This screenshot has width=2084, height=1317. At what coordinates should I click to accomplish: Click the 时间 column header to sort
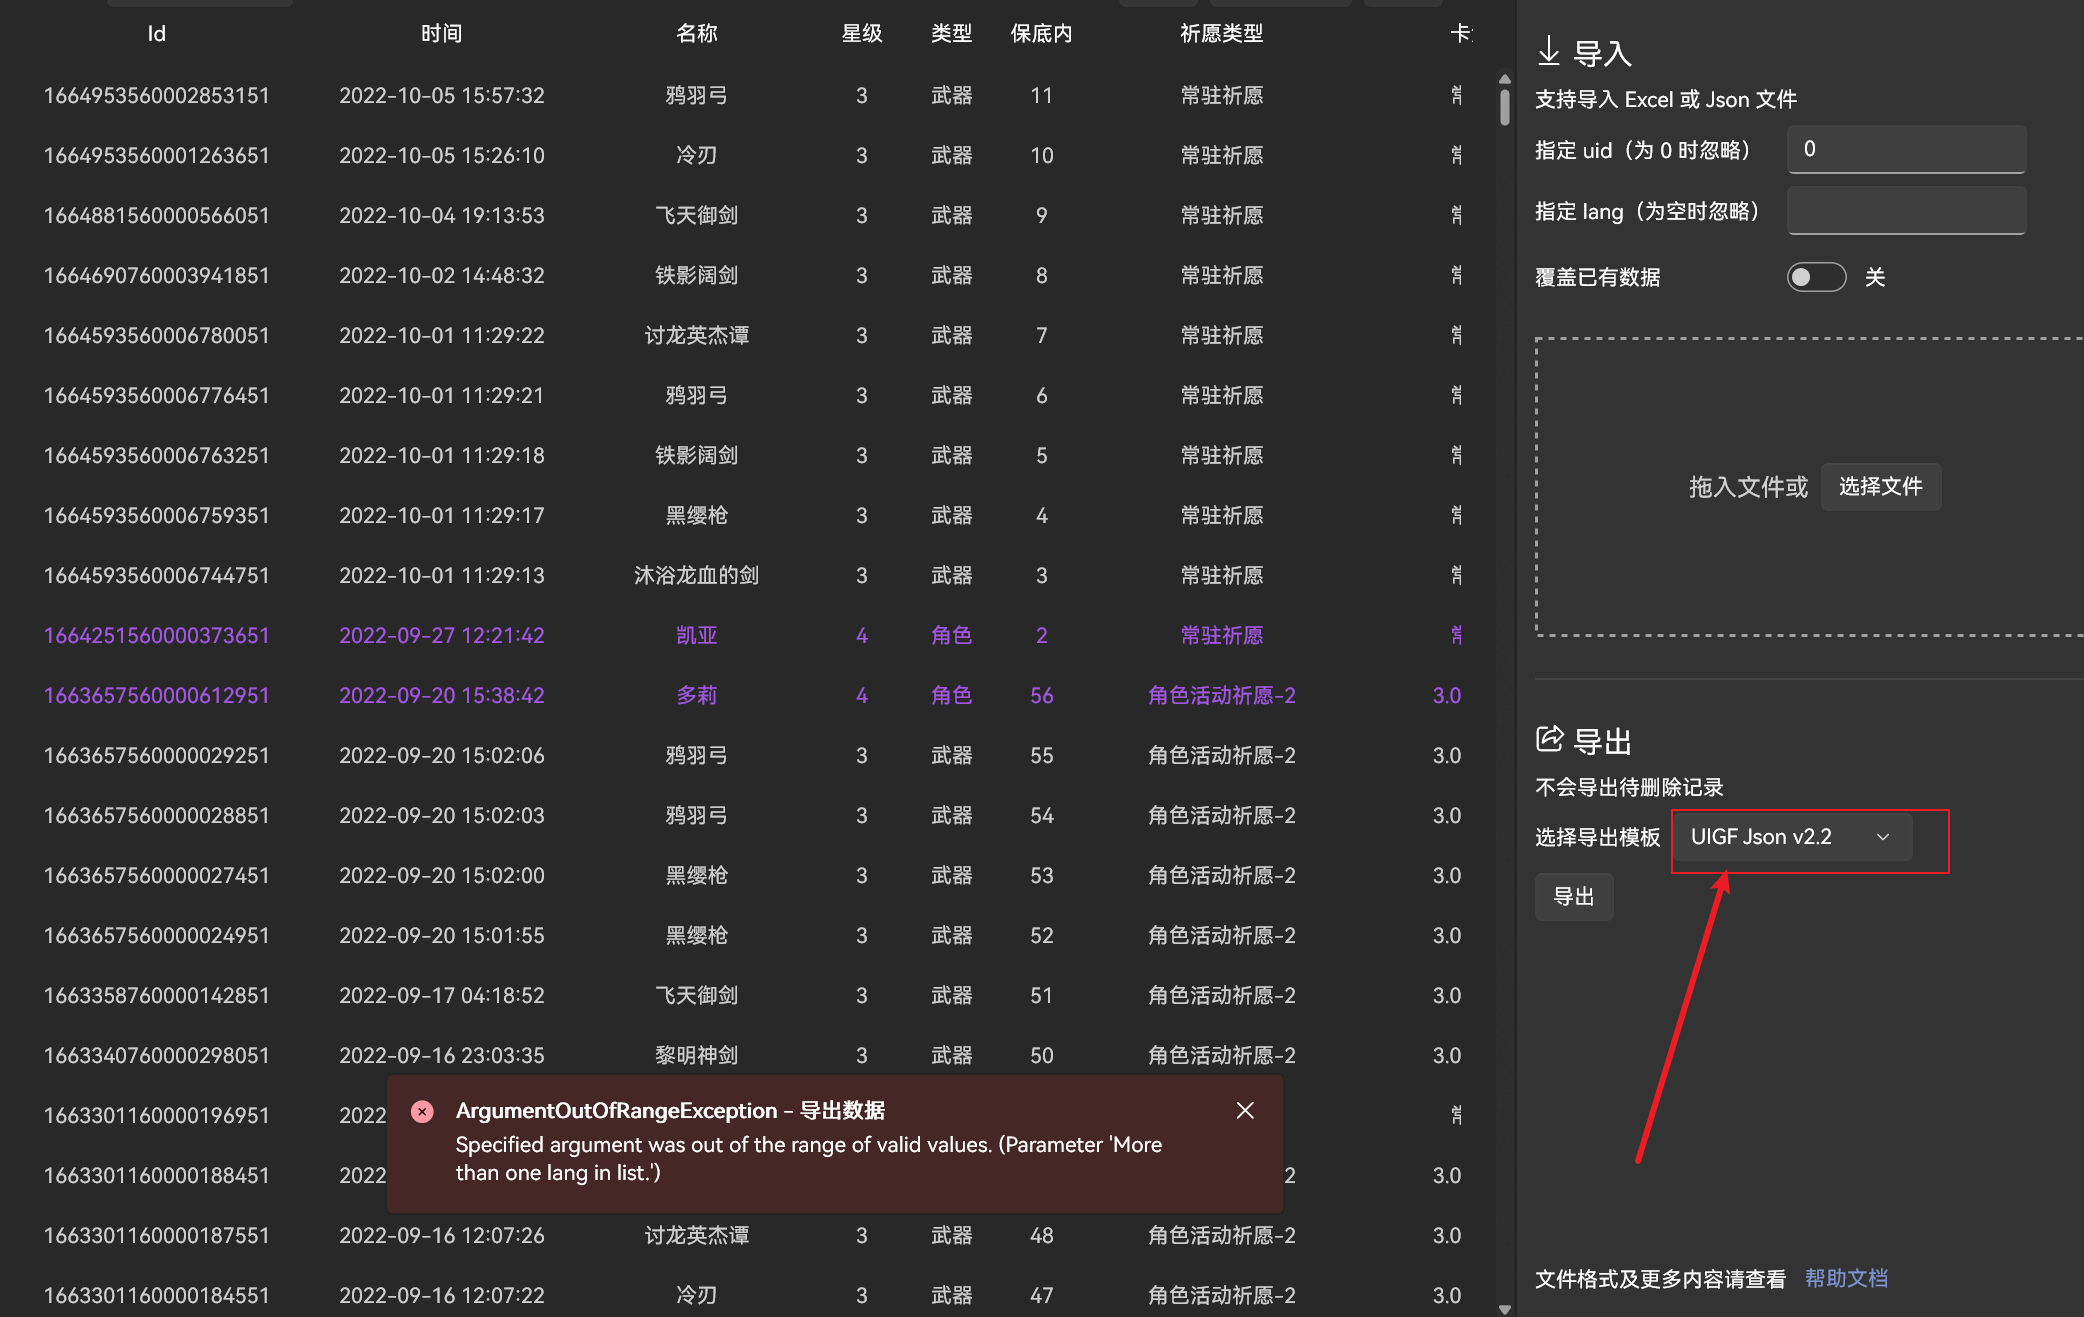441,33
